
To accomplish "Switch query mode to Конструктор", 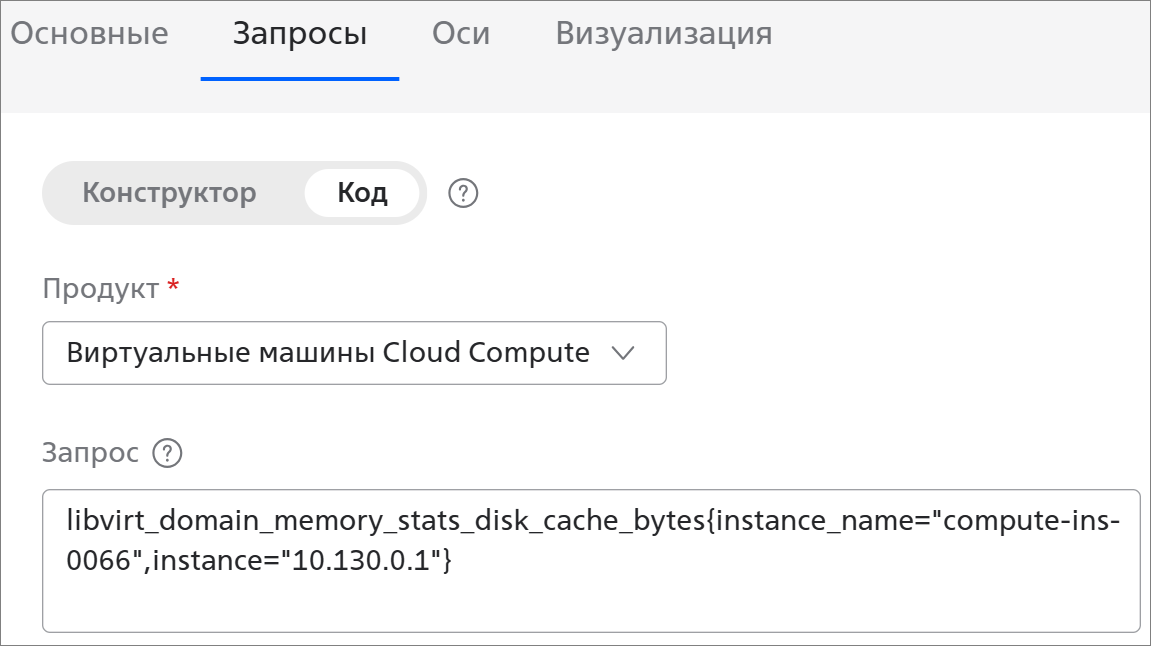I will tap(169, 192).
